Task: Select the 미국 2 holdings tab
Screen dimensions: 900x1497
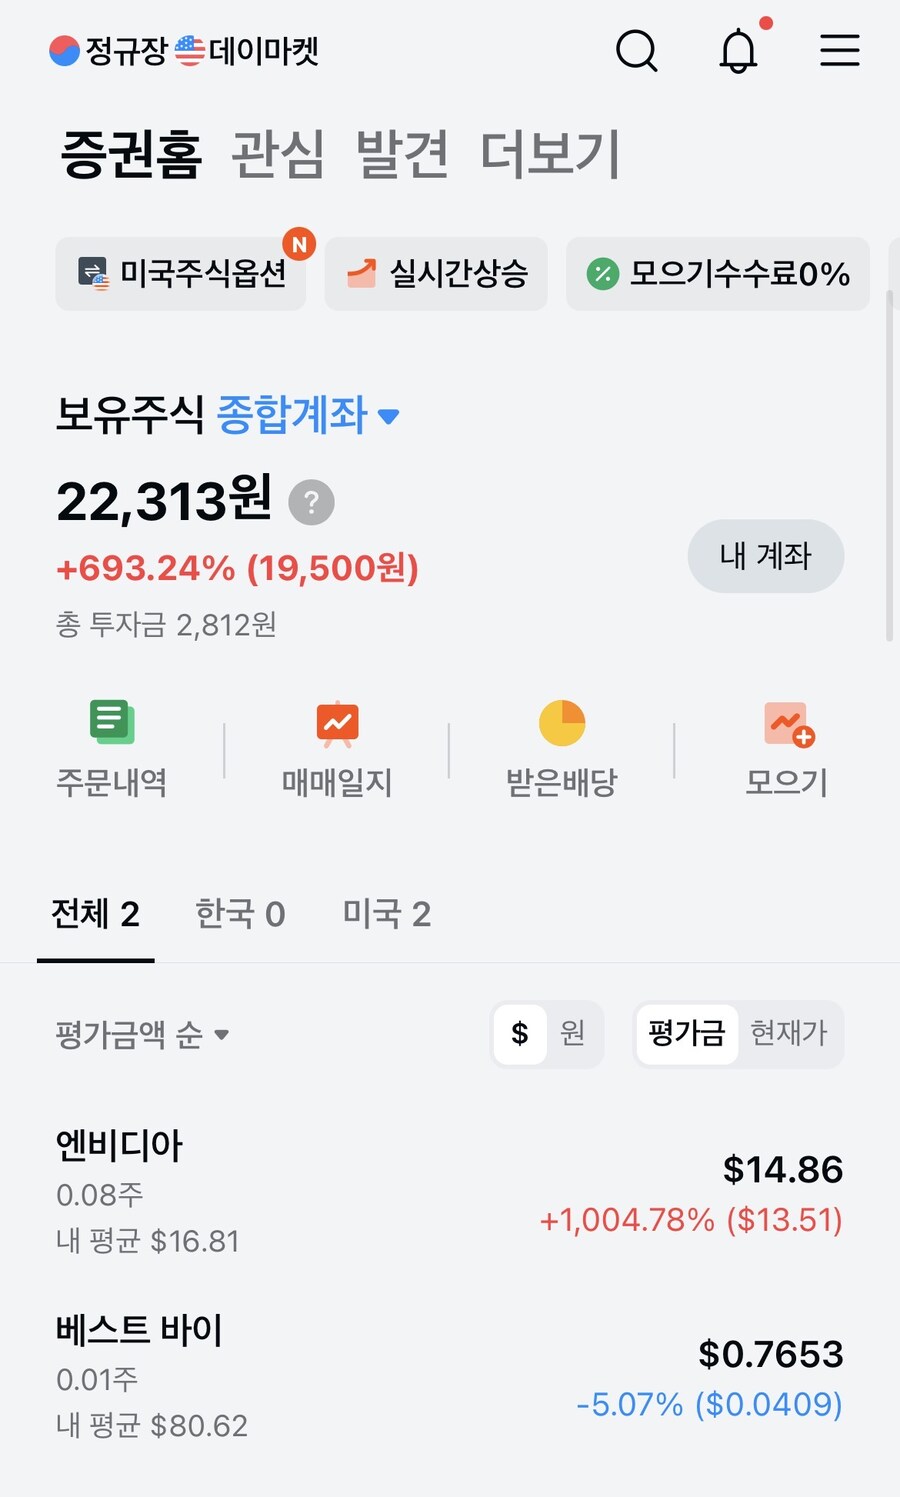Action: (x=386, y=913)
